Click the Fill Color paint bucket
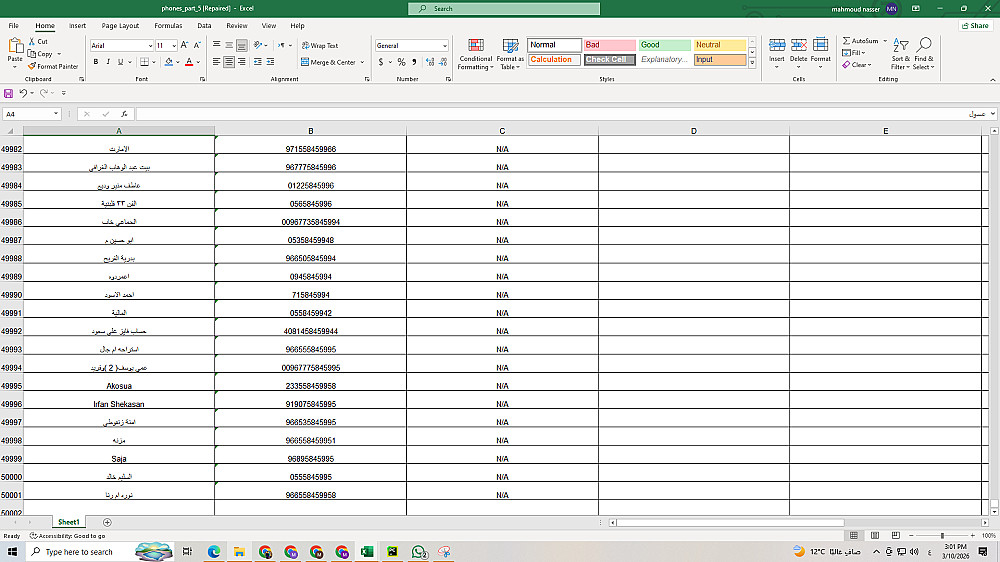Screen dimensions: 1000x562 (168, 62)
